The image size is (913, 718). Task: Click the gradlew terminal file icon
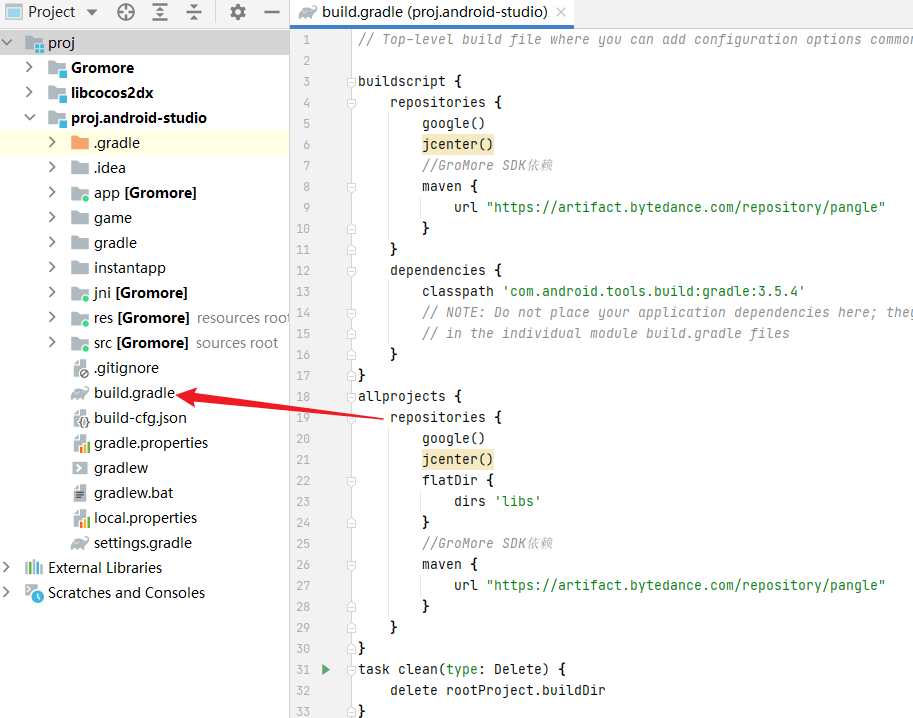[x=80, y=468]
